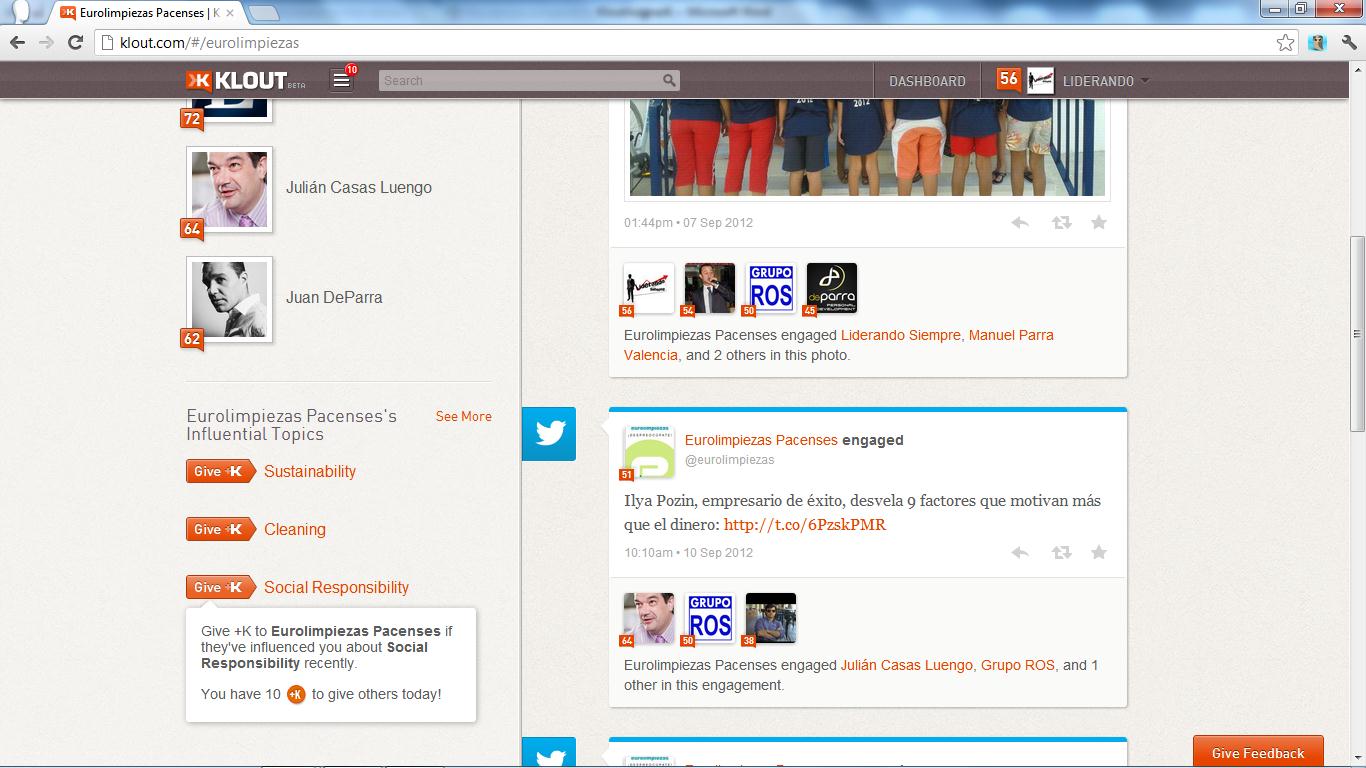
Task: Give +K for Social Responsibility
Action: click(220, 587)
